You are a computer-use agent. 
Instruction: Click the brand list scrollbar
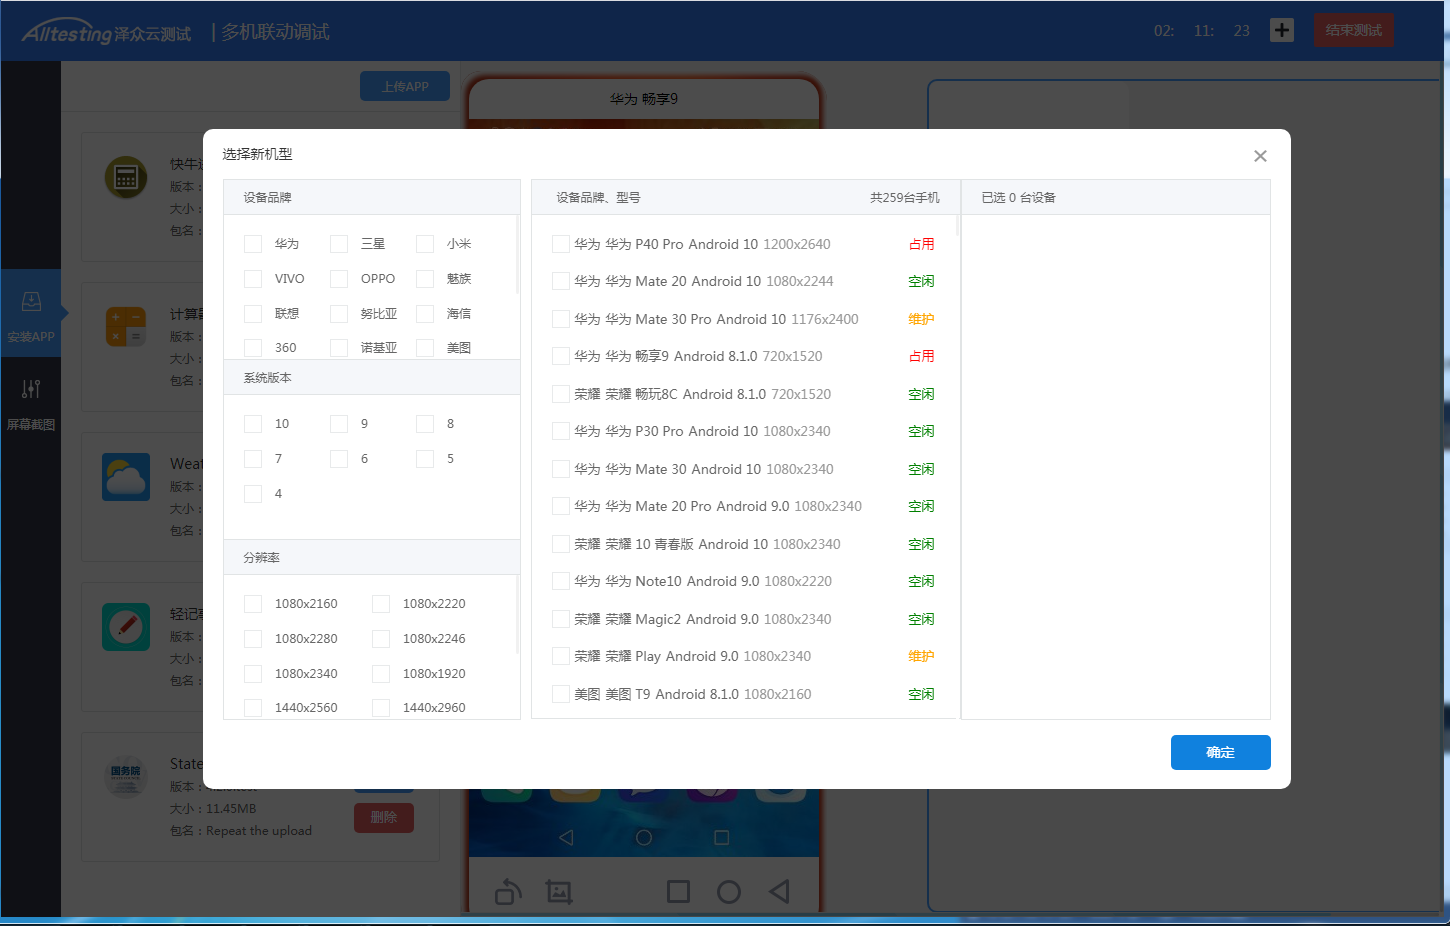pos(517,254)
